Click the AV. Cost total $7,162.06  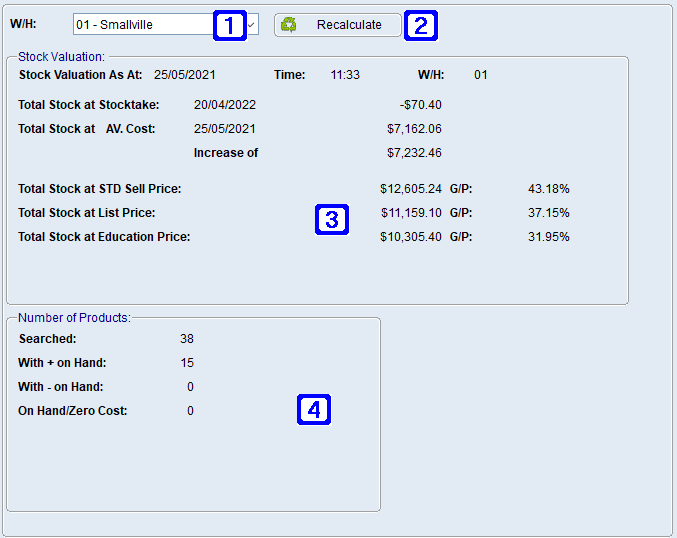pos(414,129)
